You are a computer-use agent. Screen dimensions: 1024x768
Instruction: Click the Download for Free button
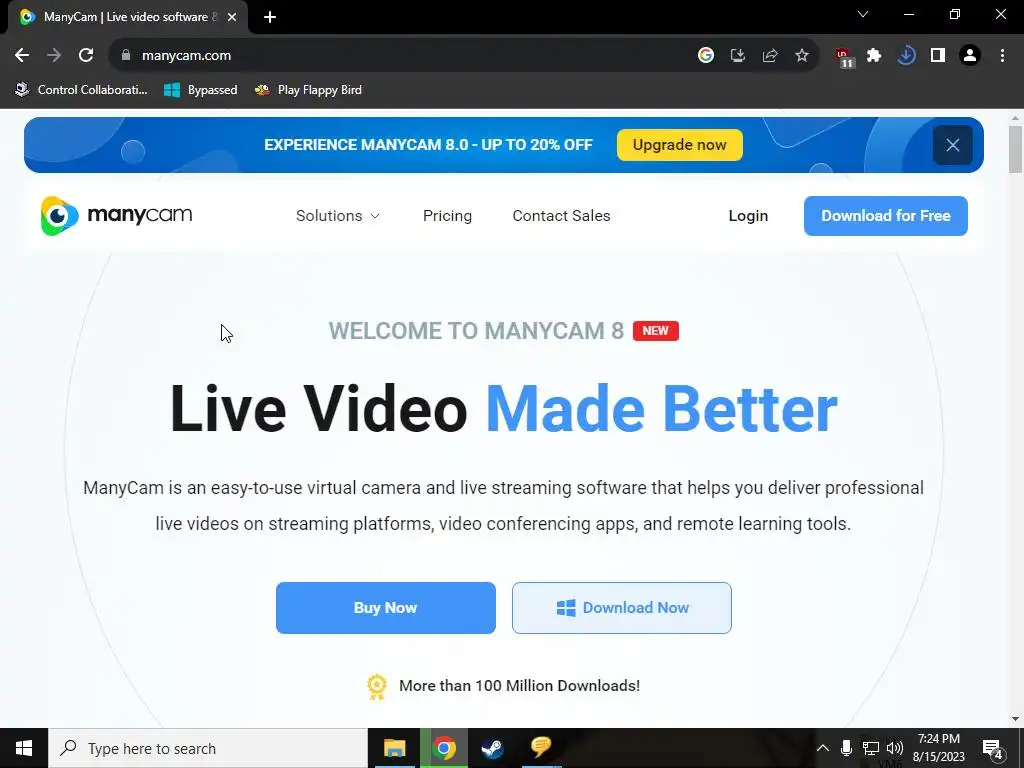886,216
